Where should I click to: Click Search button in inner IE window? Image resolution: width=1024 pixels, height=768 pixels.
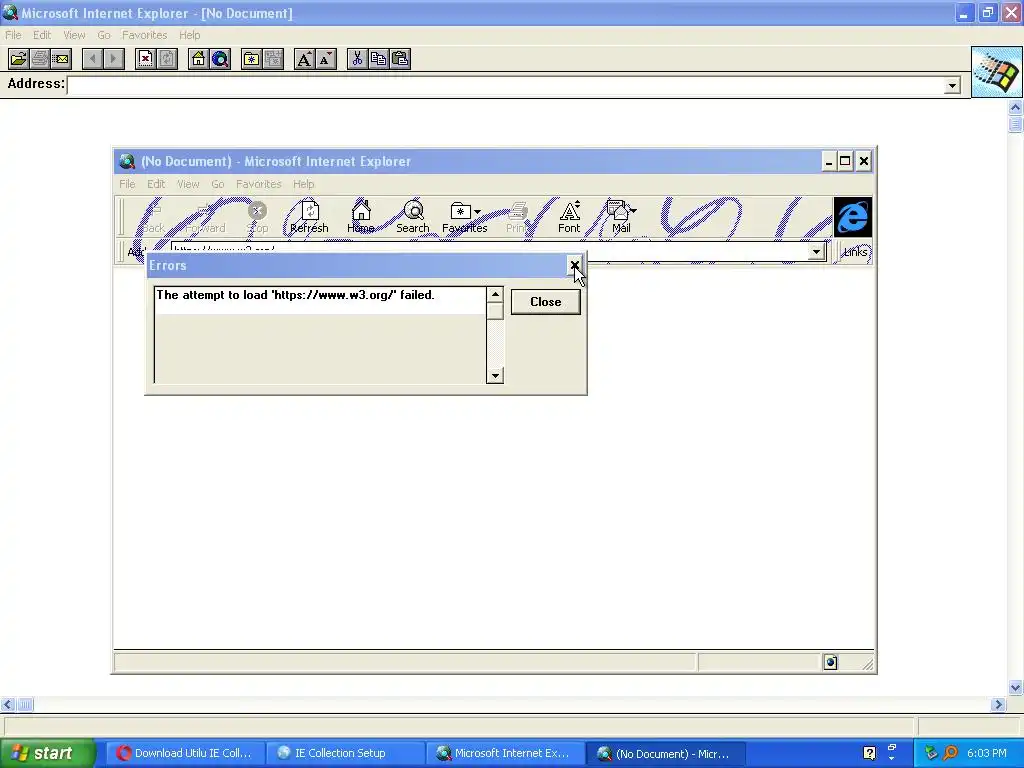pos(413,217)
